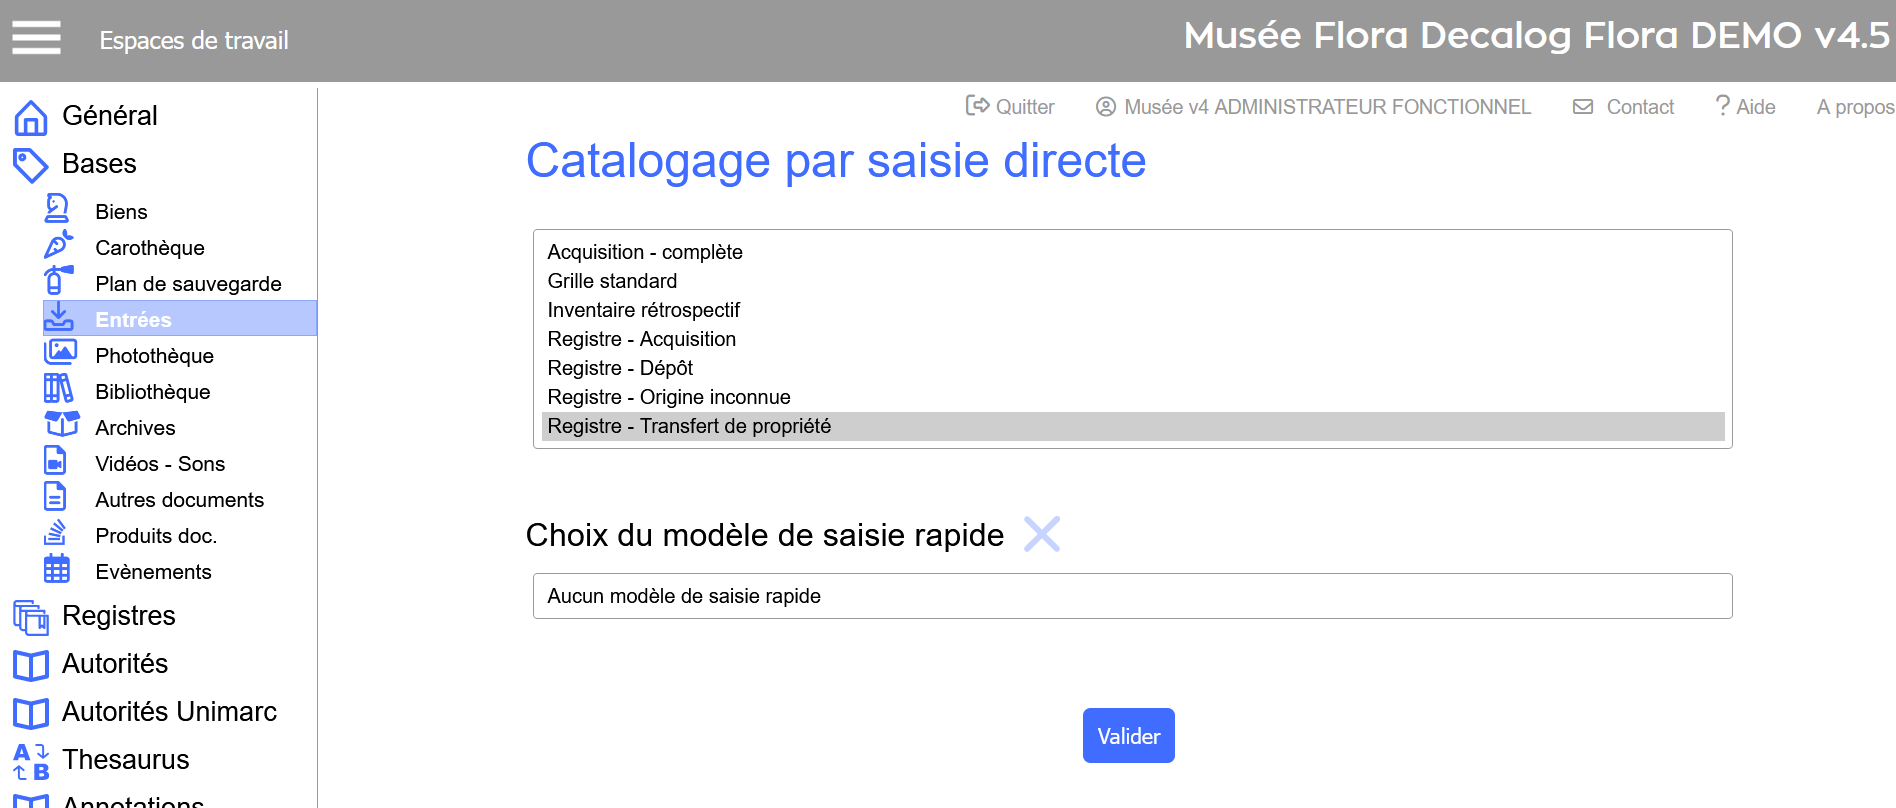Choose Inventaire rétrospectif entry grid
This screenshot has height=808, width=1896.
[x=643, y=310]
